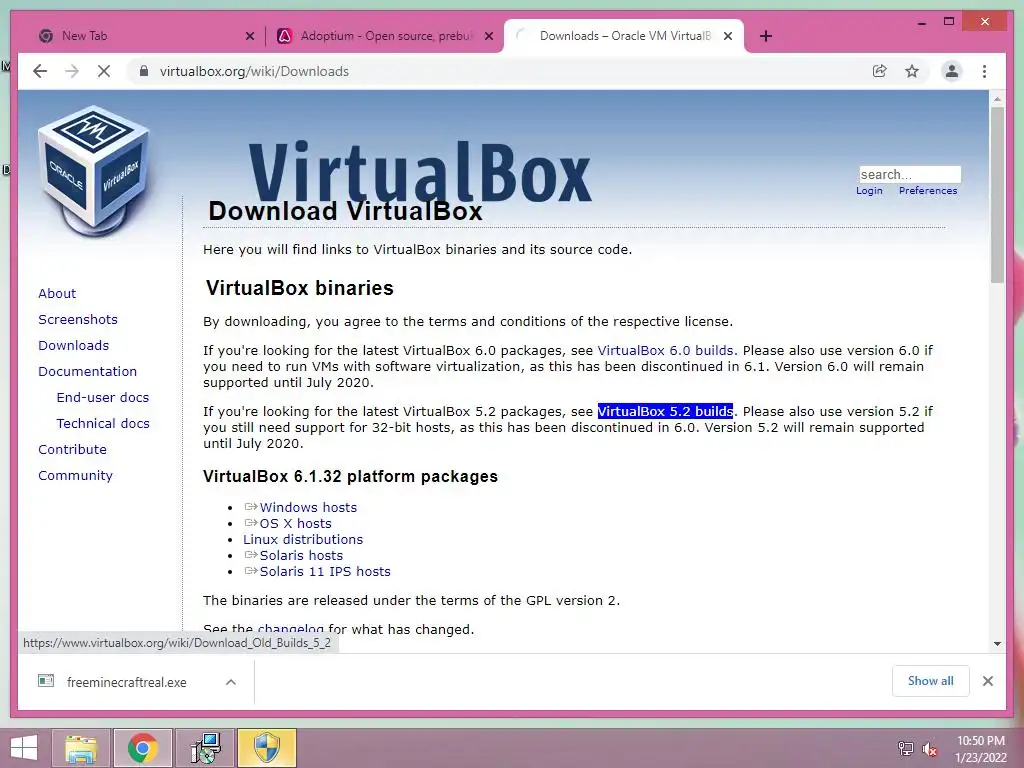Download Windows hosts package
Screen dimensions: 1024x768
coord(308,507)
